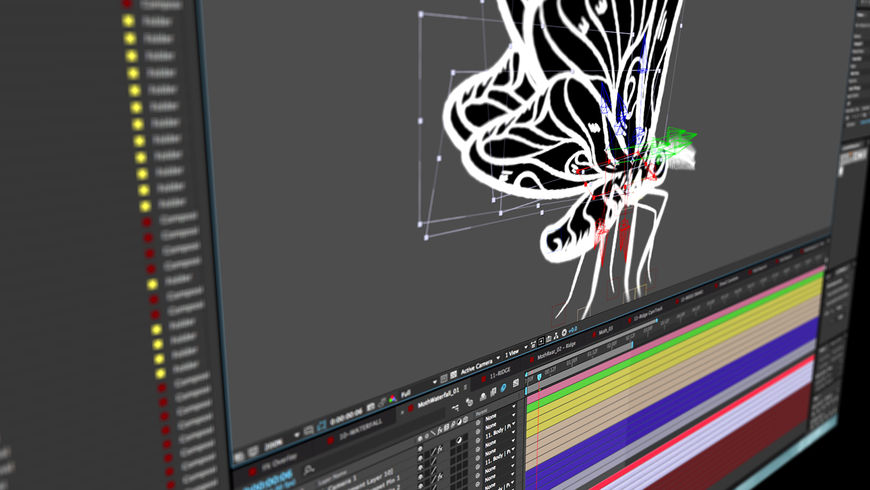The width and height of the screenshot is (870, 490).
Task: Click the snapshot camera icon in viewer
Action: click(x=371, y=407)
